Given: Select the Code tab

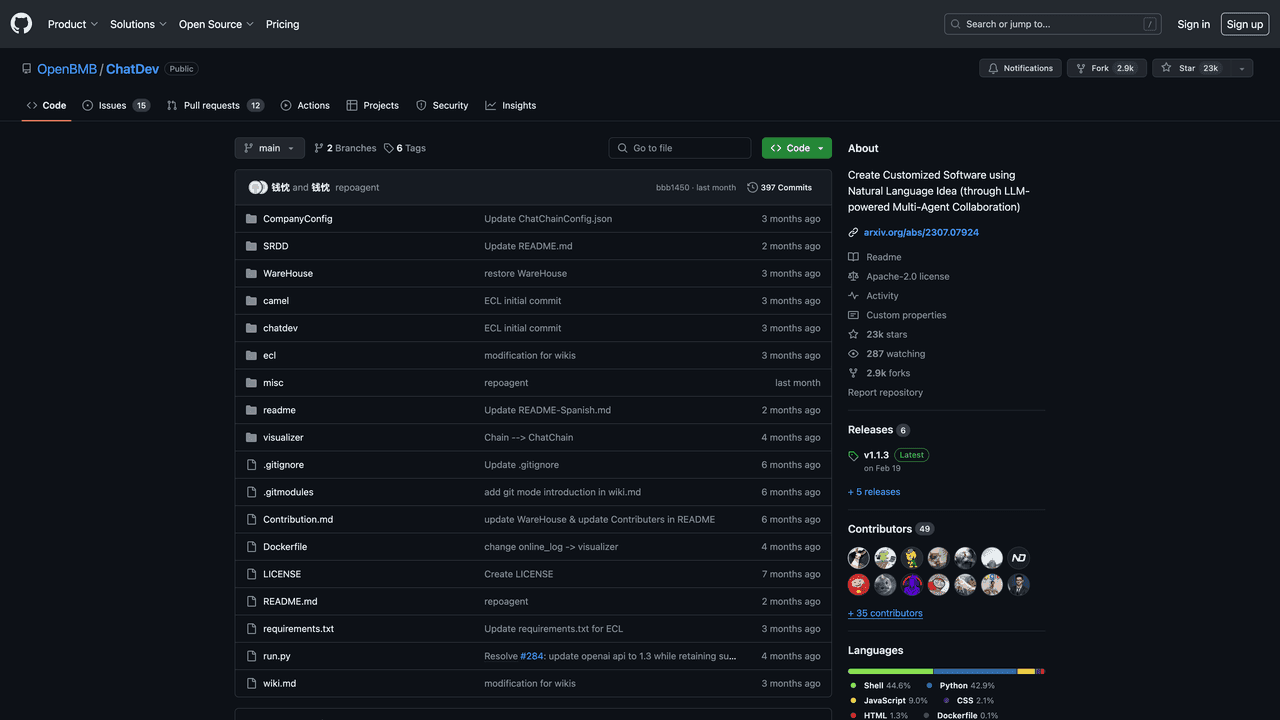Looking at the screenshot, I should point(46,105).
